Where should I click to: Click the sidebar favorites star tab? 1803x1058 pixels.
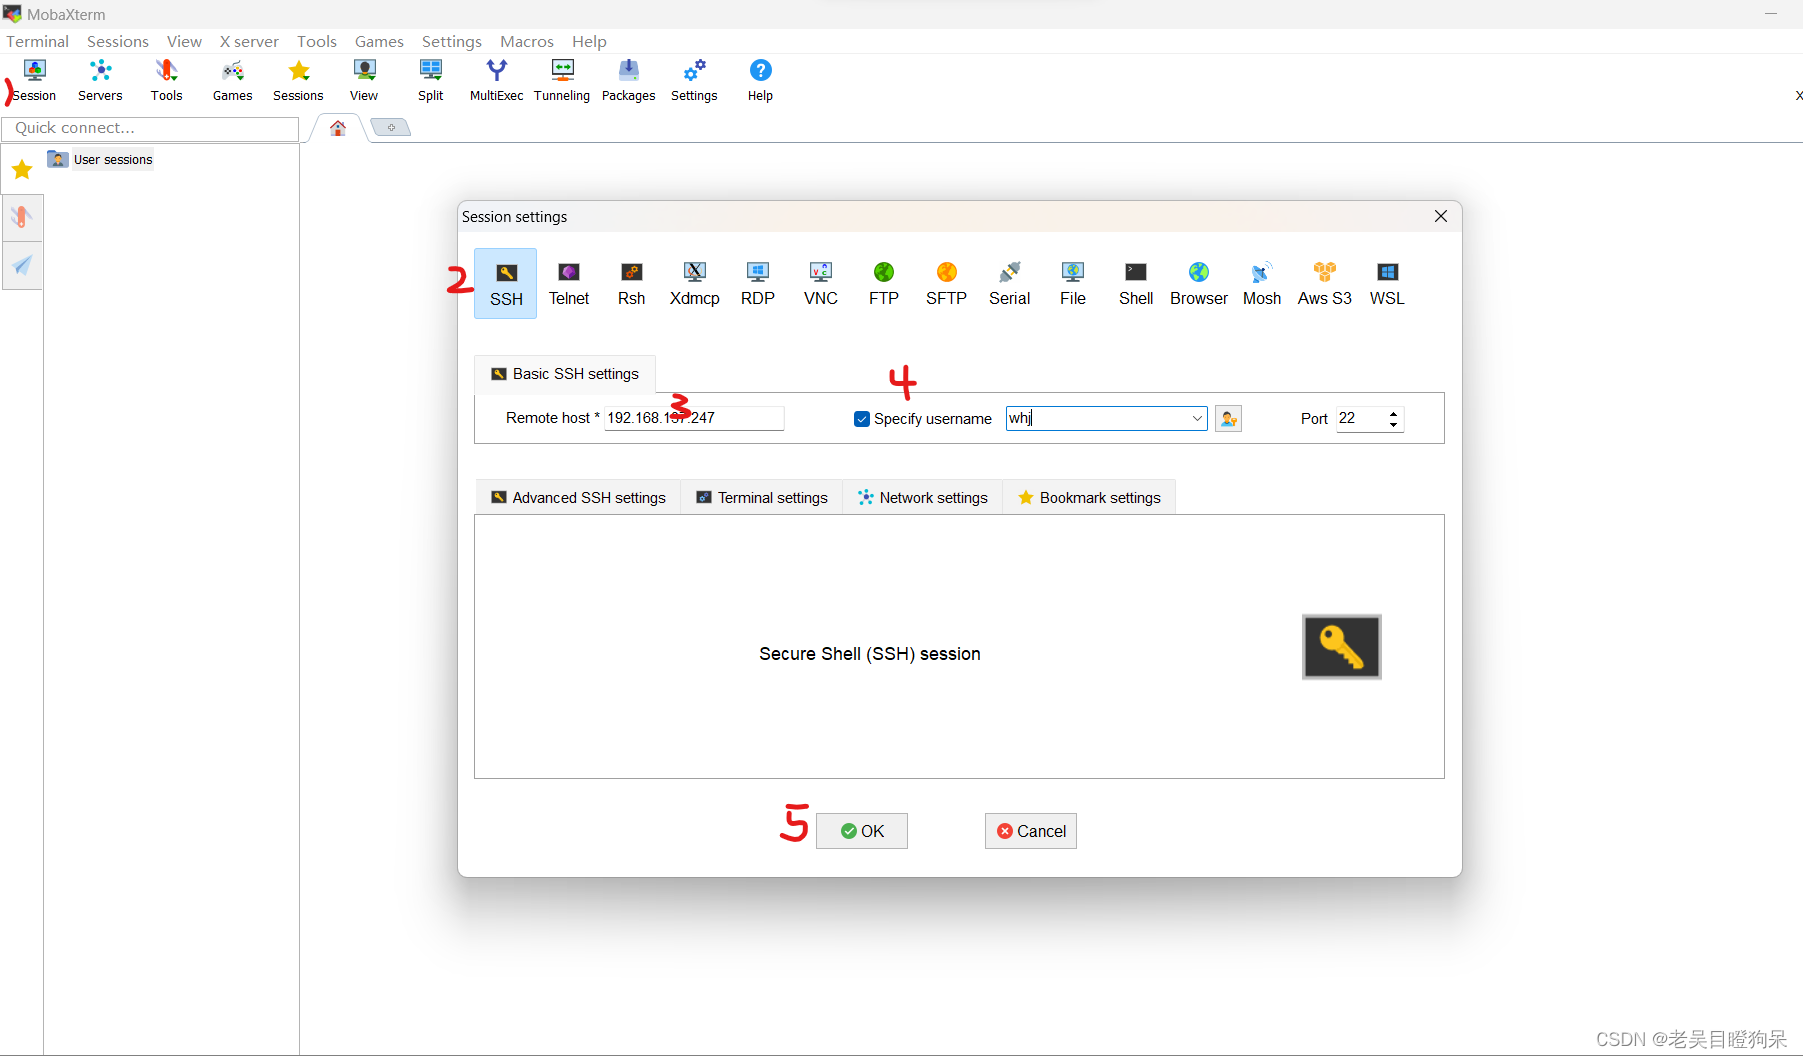click(x=22, y=170)
